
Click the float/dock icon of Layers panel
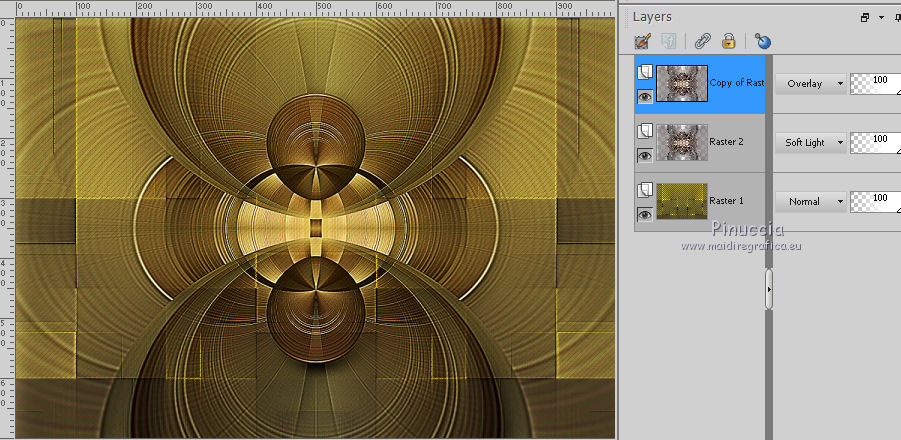864,17
